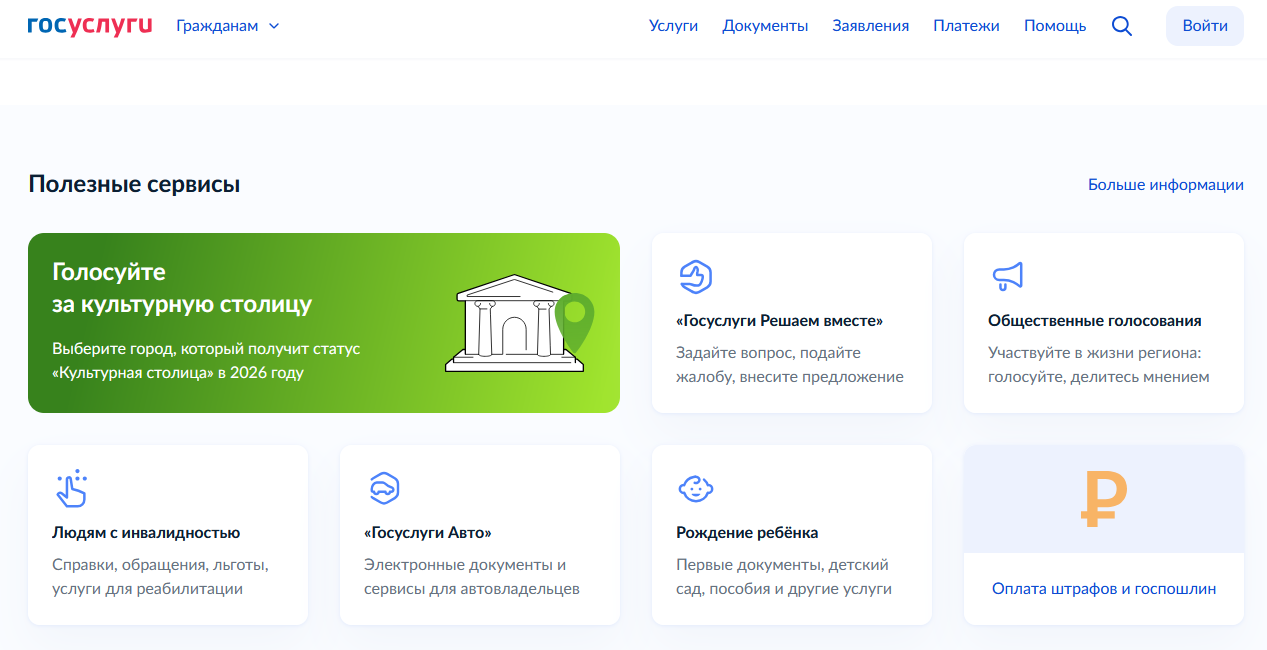Click the museum building illustration
The image size is (1267, 650).
tap(519, 323)
